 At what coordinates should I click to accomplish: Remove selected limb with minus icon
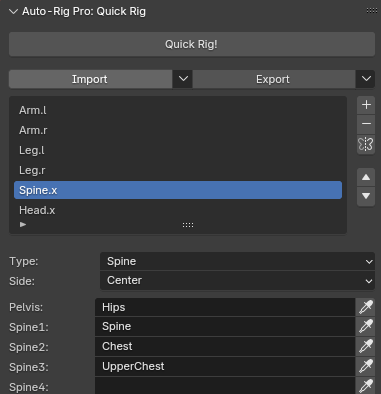(366, 124)
